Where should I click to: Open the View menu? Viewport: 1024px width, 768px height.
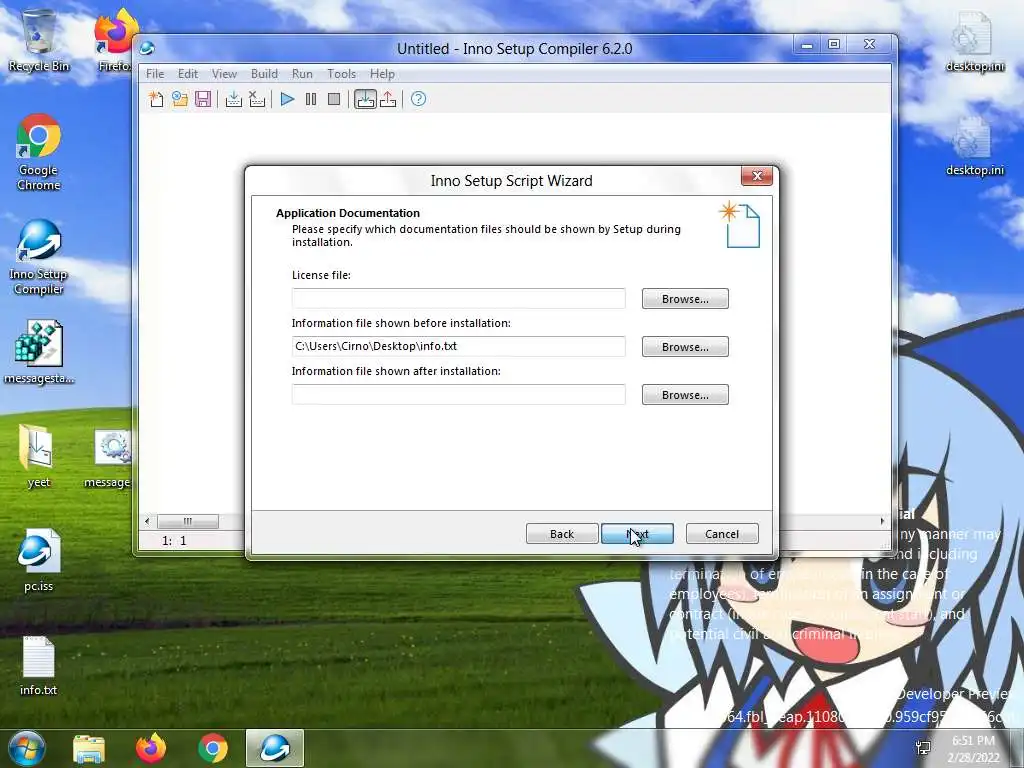pos(224,74)
